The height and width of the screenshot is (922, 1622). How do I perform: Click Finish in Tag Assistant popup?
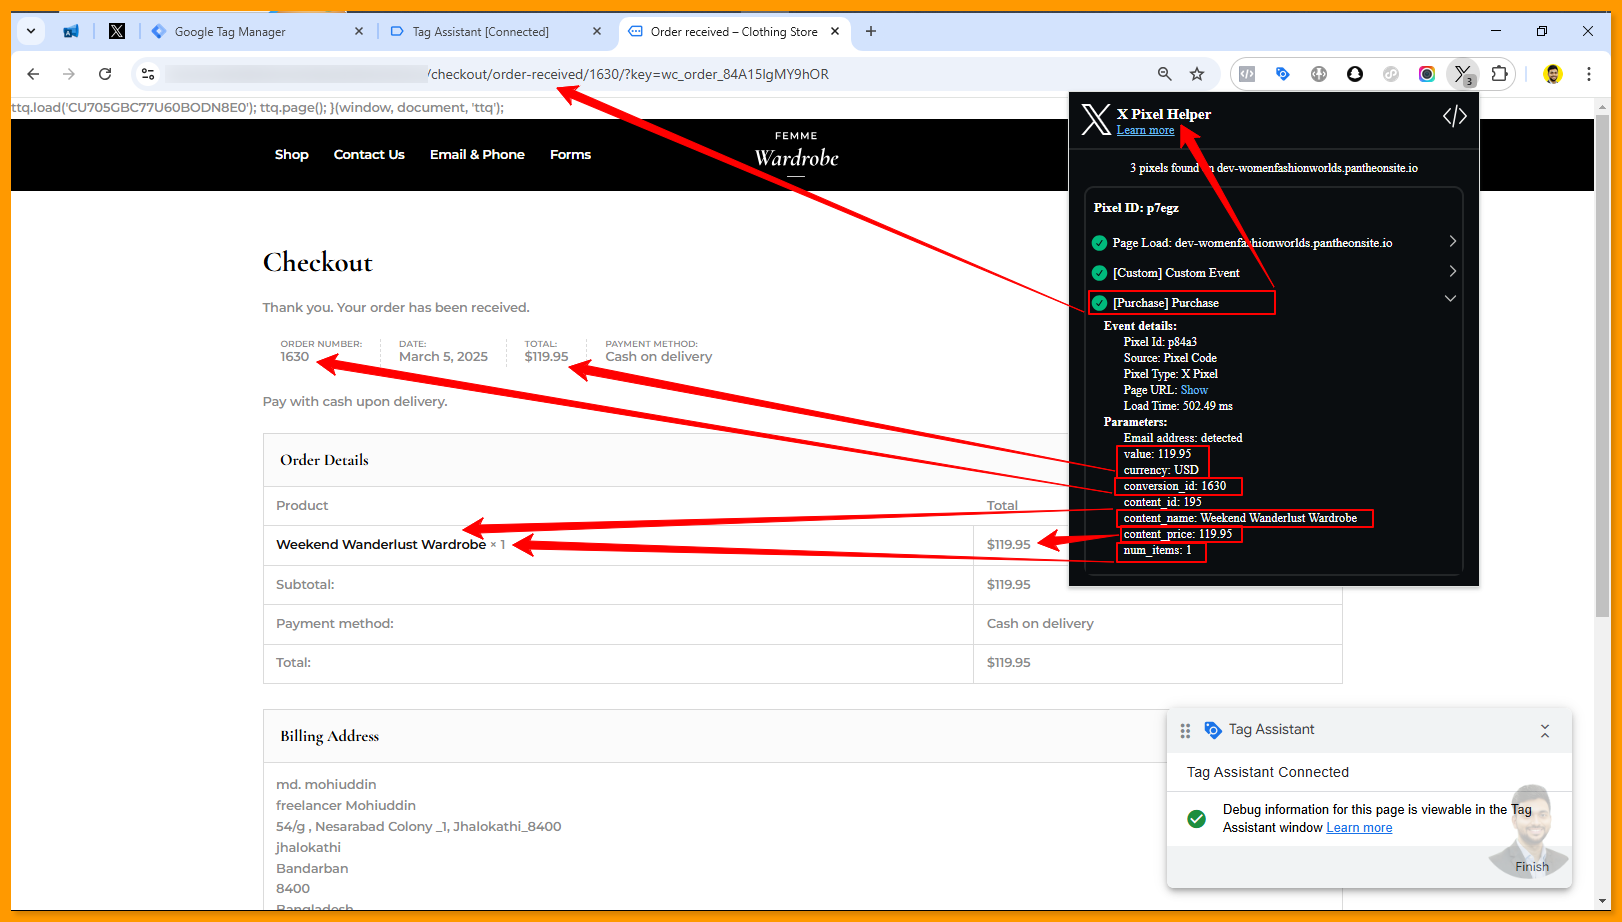point(1531,867)
